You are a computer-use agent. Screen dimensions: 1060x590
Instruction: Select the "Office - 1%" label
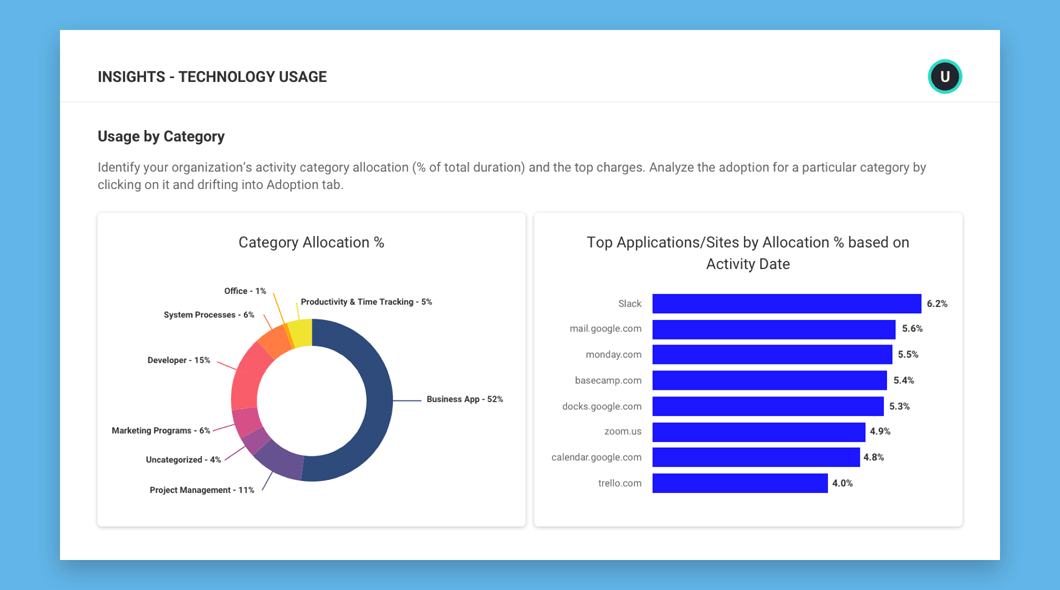click(x=245, y=291)
